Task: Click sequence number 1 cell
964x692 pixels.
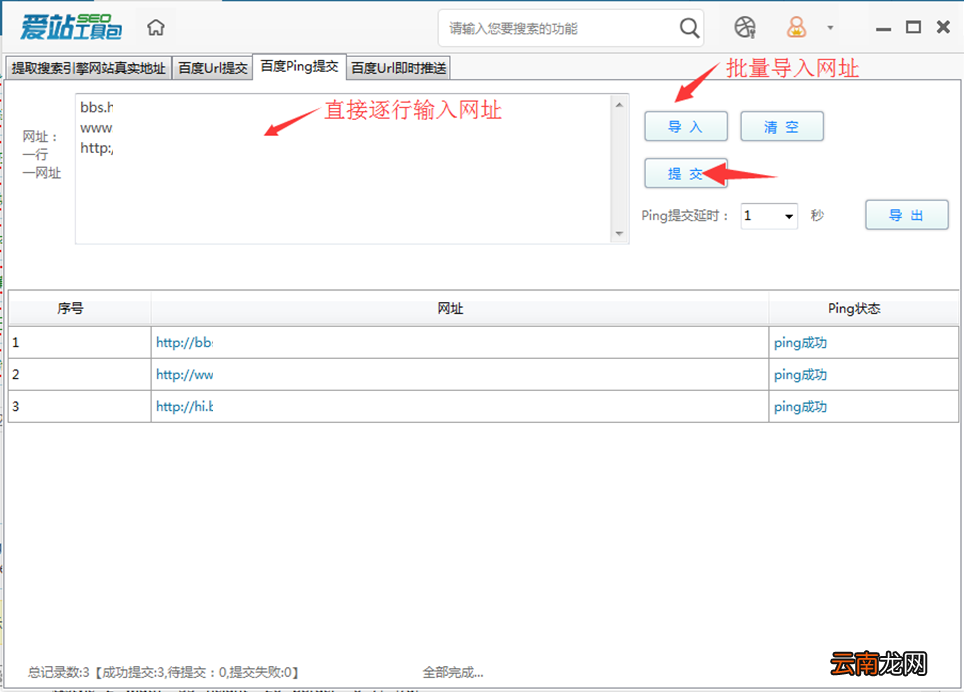Action: (x=80, y=342)
